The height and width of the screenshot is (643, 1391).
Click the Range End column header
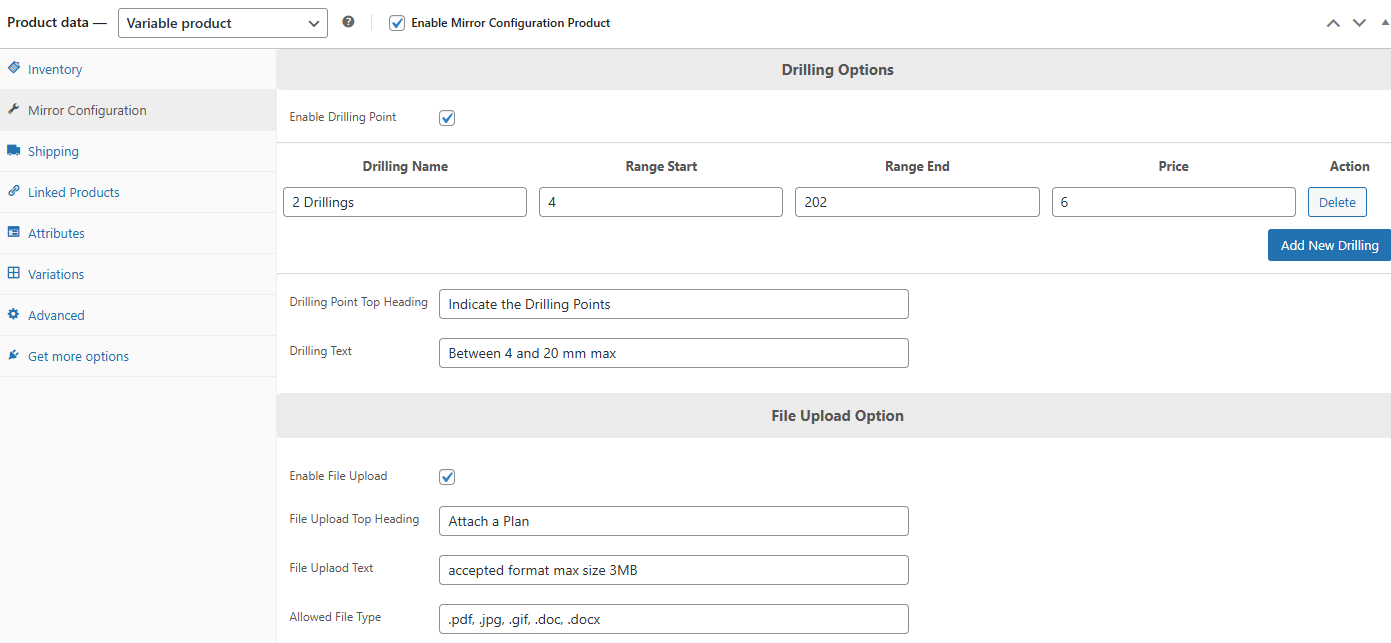(x=917, y=167)
